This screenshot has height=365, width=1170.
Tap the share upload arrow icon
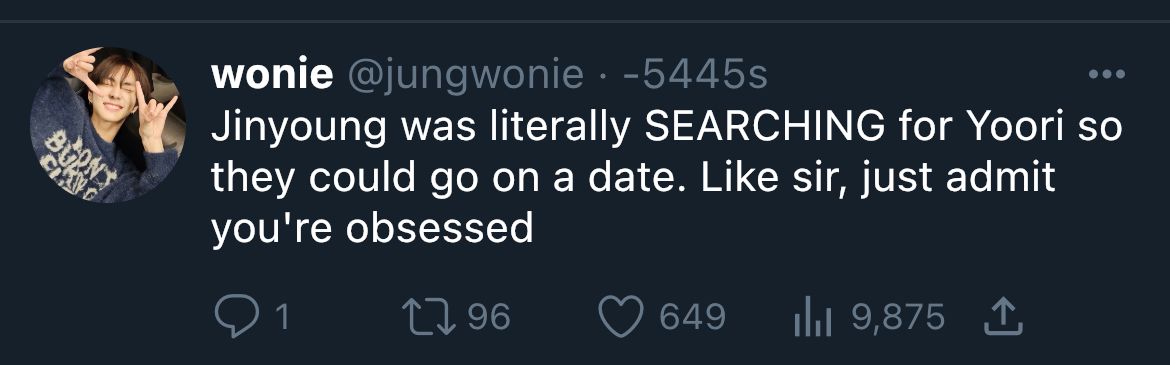coord(1003,316)
